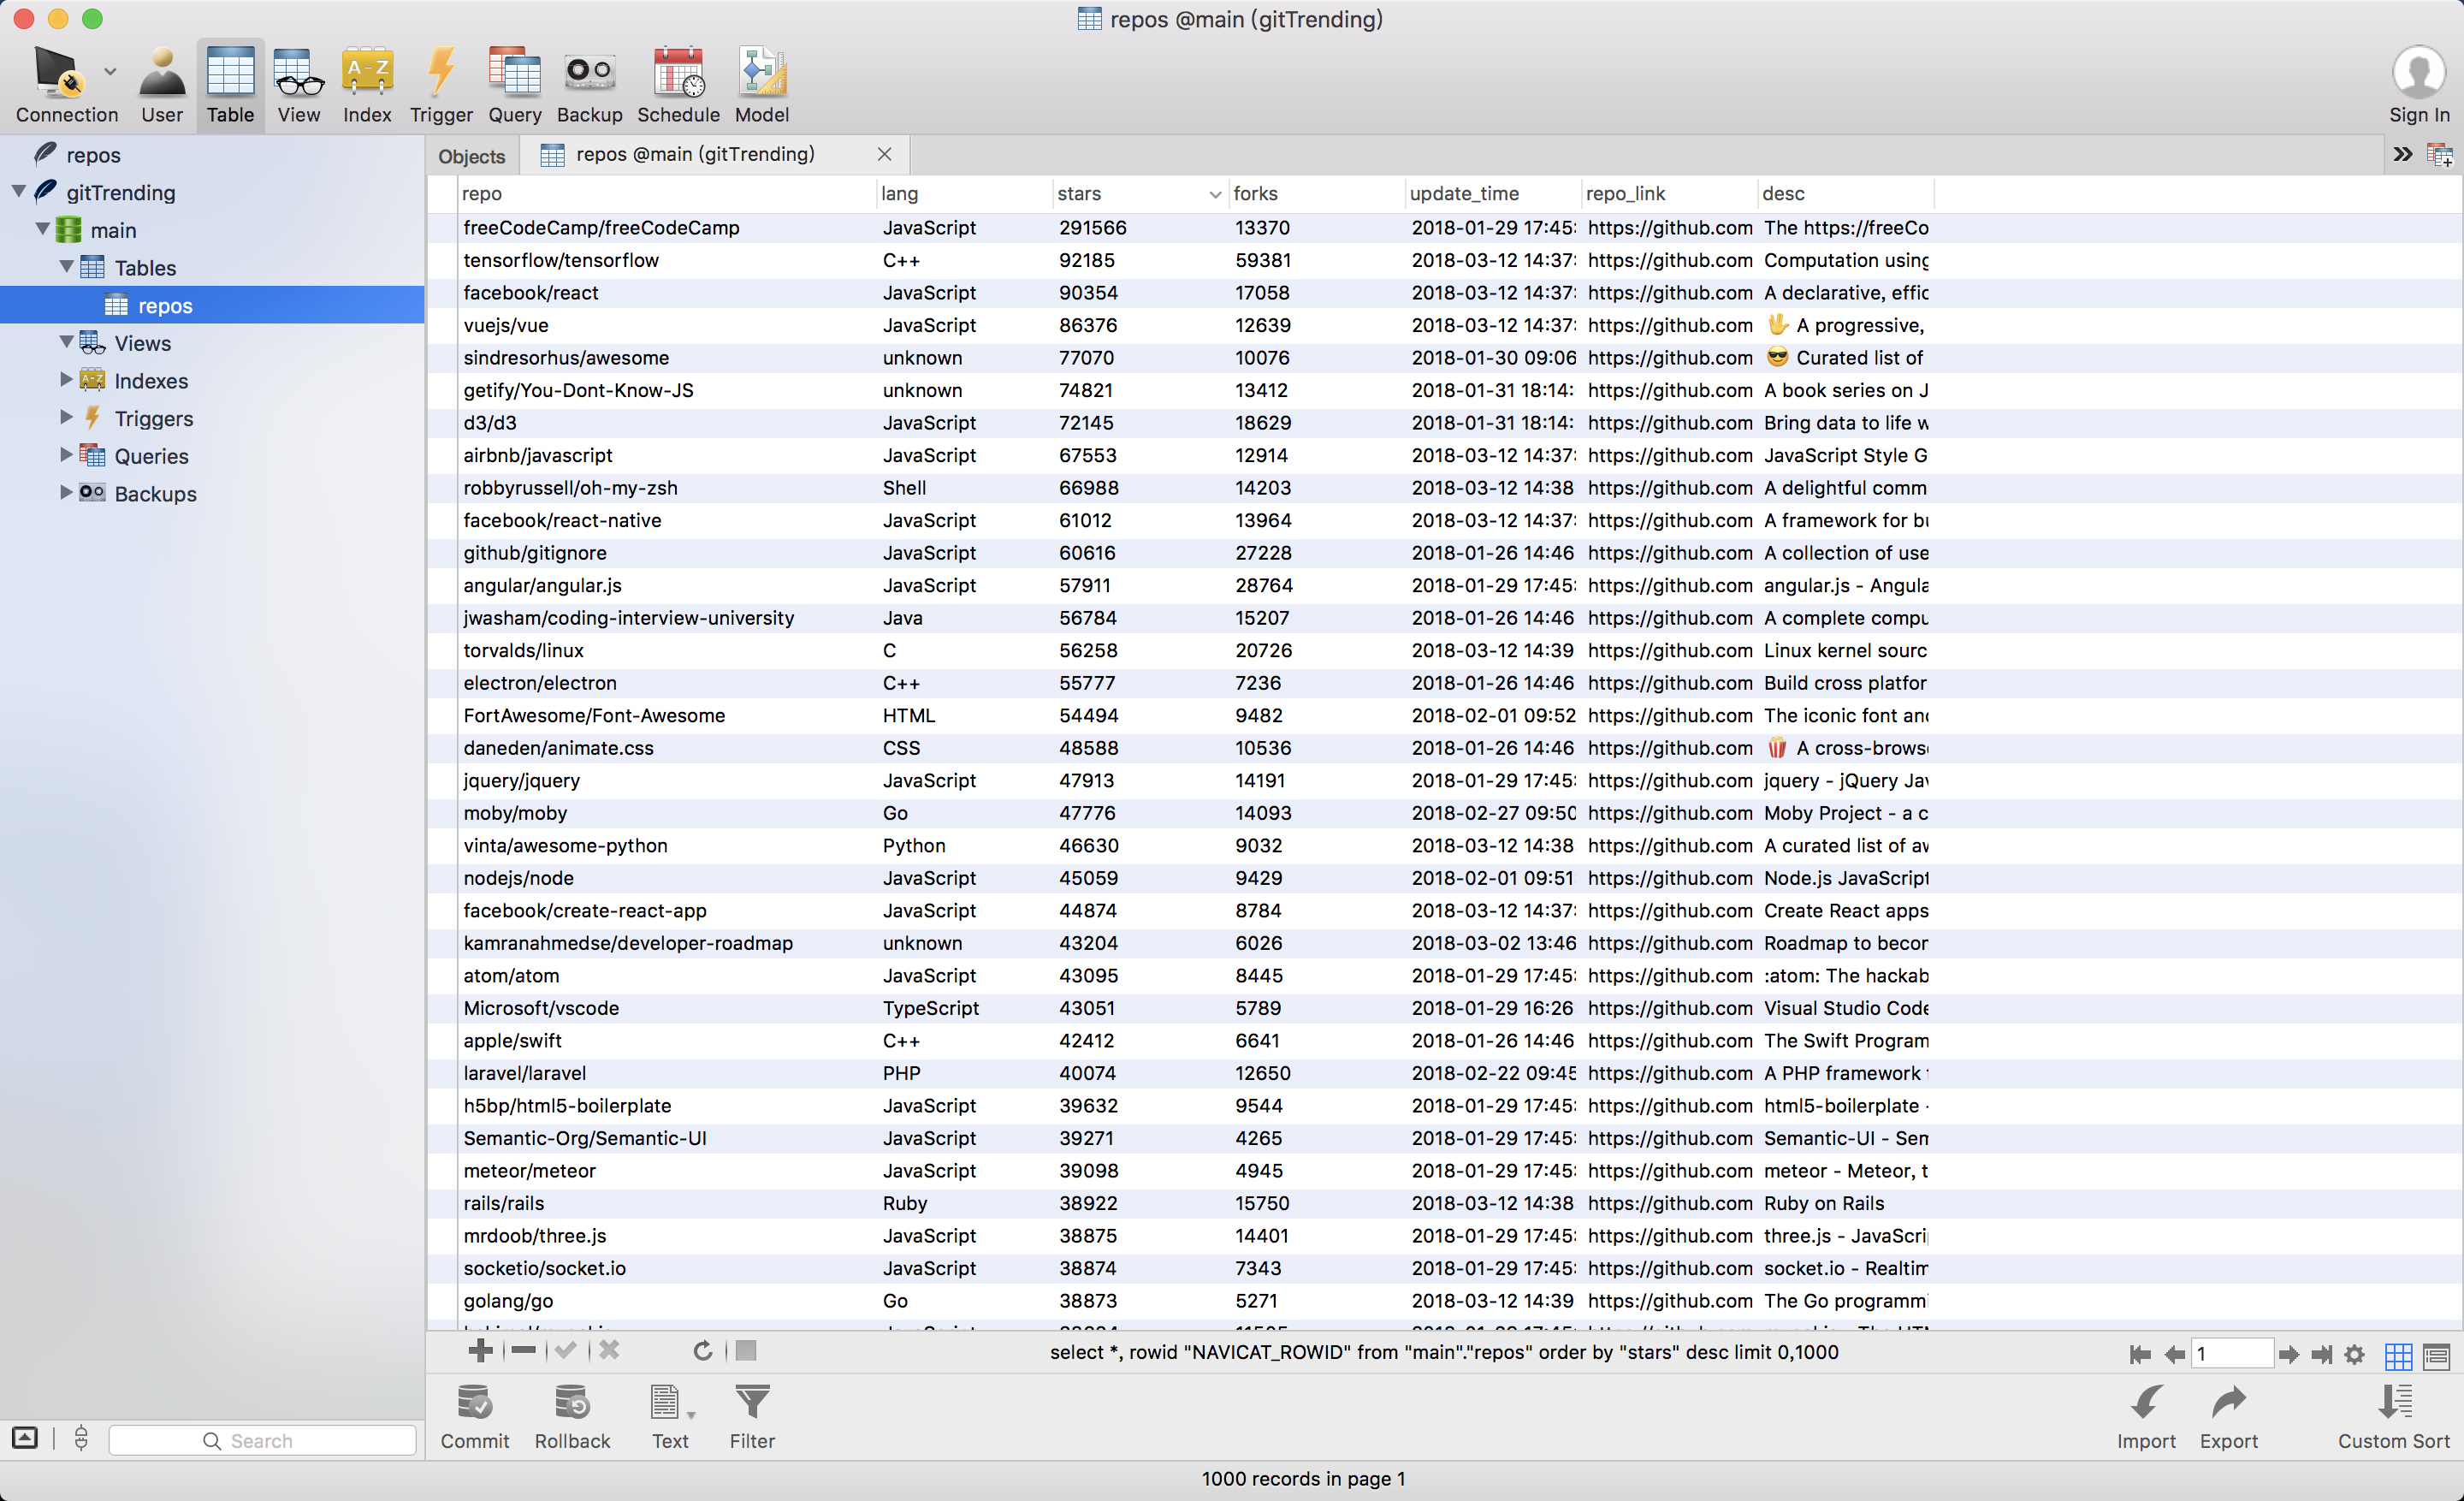Sort by the forks column header

click(x=1316, y=194)
